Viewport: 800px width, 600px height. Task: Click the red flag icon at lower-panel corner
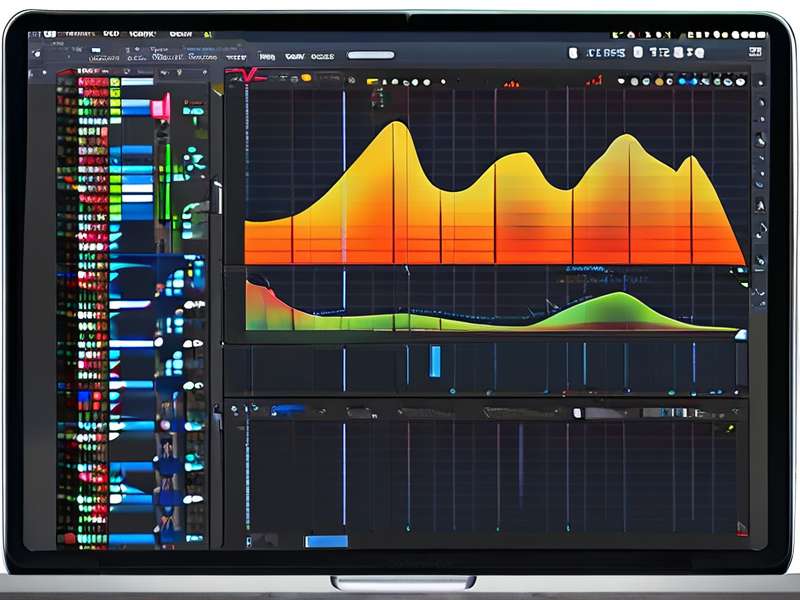[742, 529]
